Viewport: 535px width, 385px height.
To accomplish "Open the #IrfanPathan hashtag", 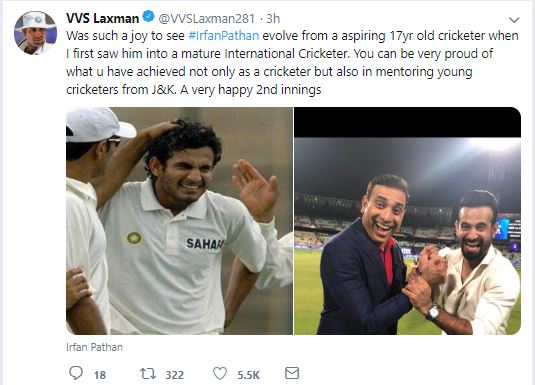I will (223, 36).
